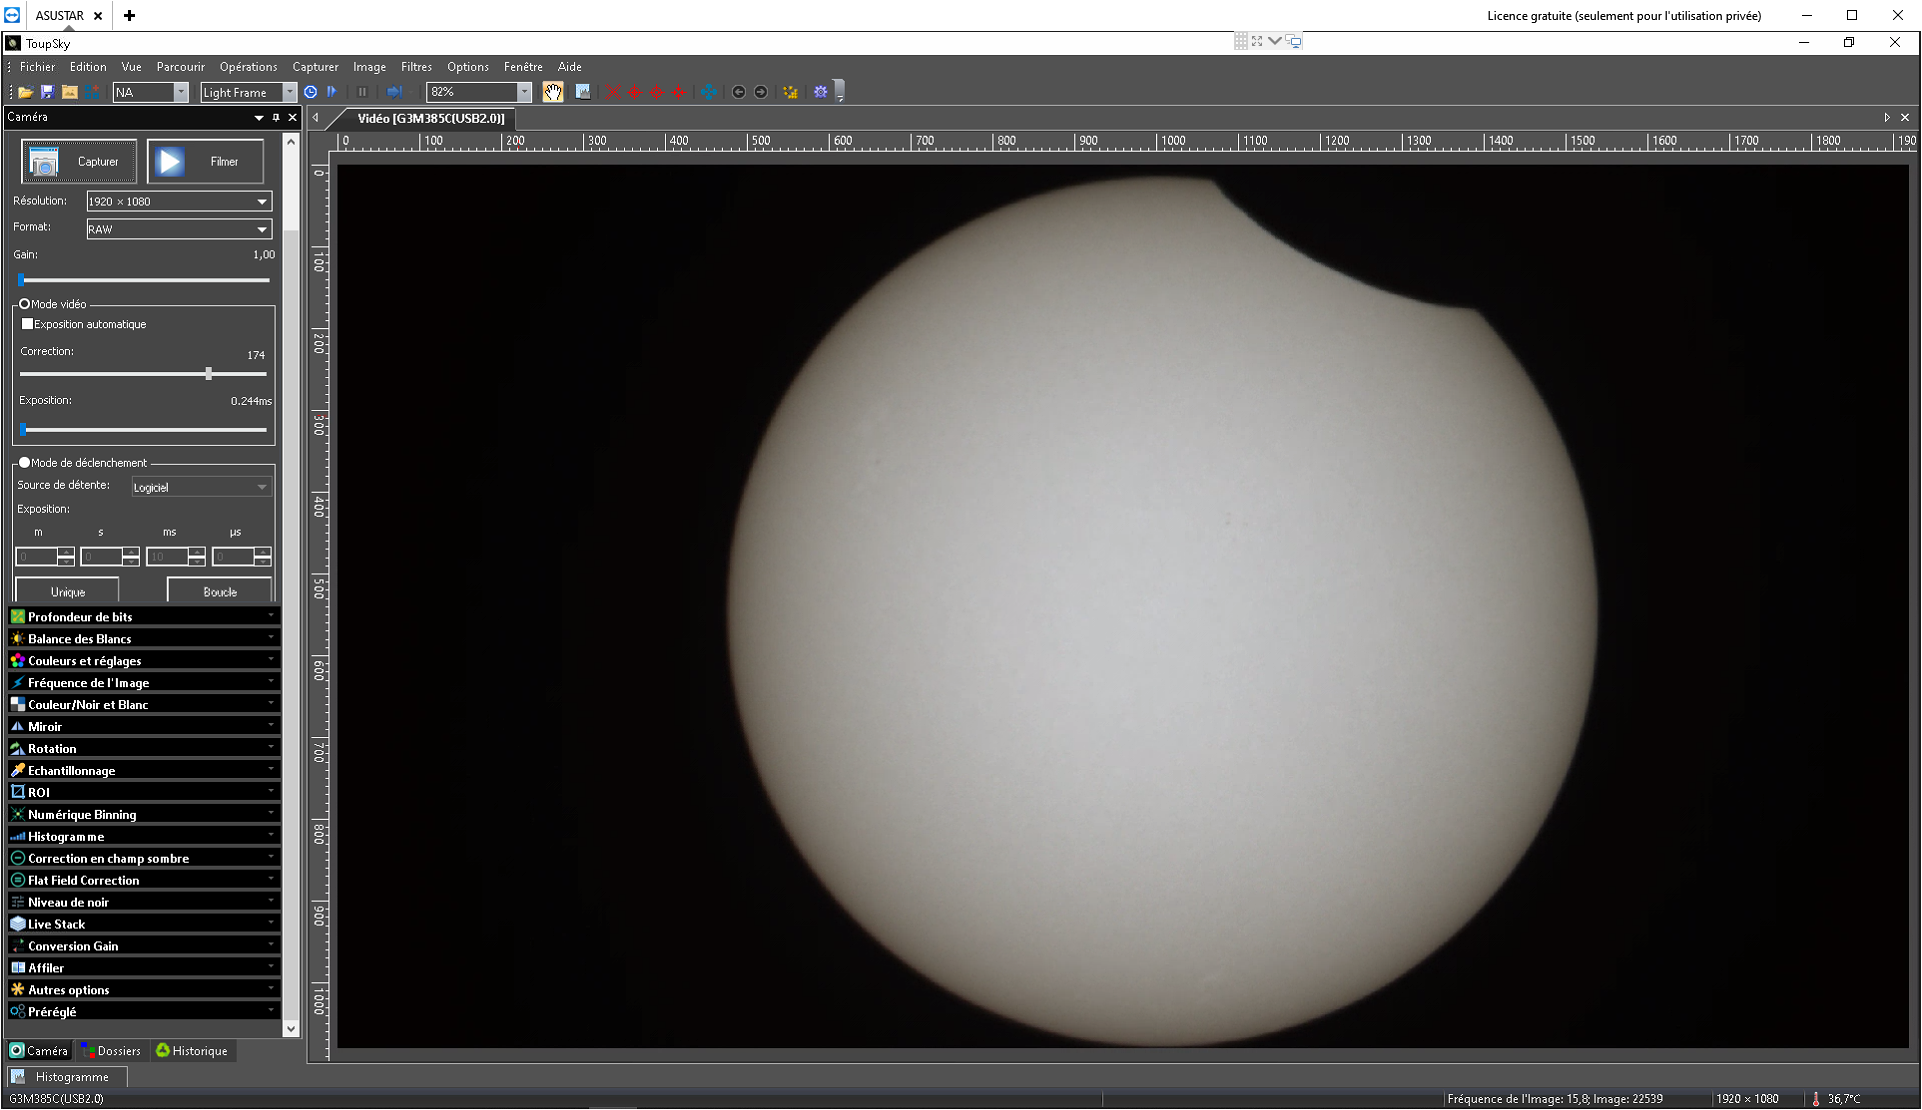Expand the Miroir section
Screen dimensions: 1922x1110
[x=144, y=726]
